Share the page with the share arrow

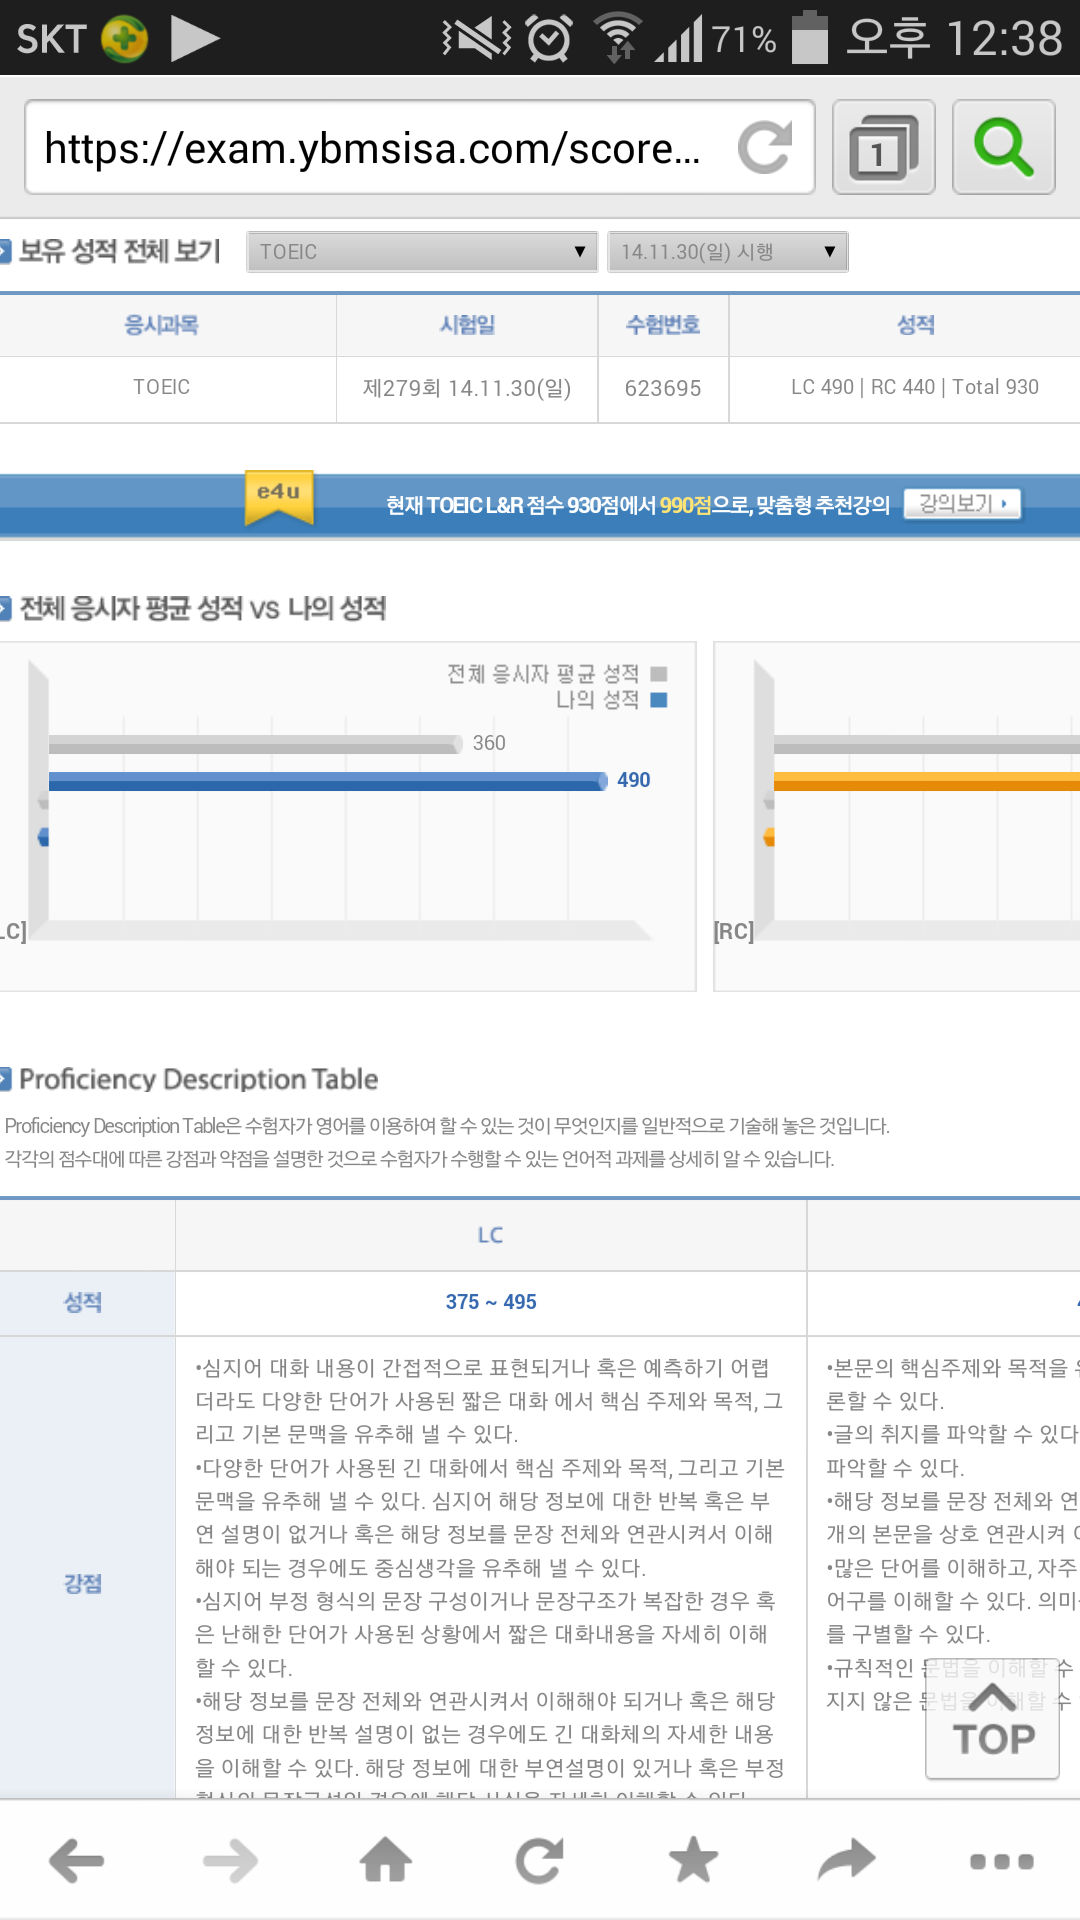pyautogui.click(x=847, y=1861)
